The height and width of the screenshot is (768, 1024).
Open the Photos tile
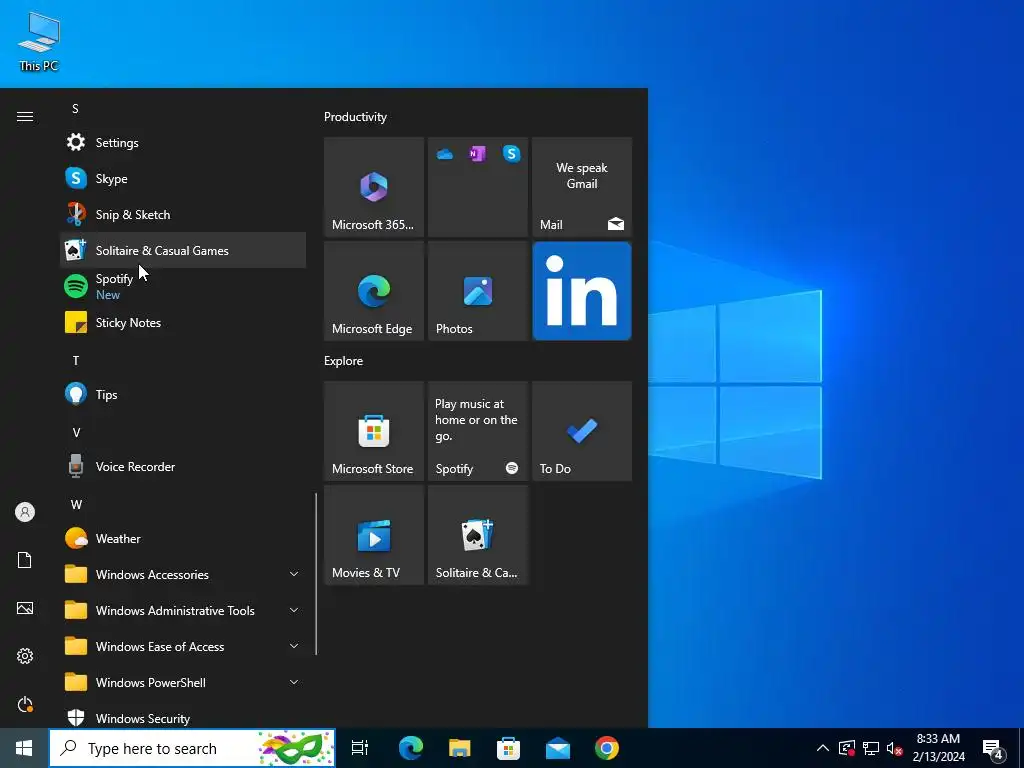pos(478,291)
